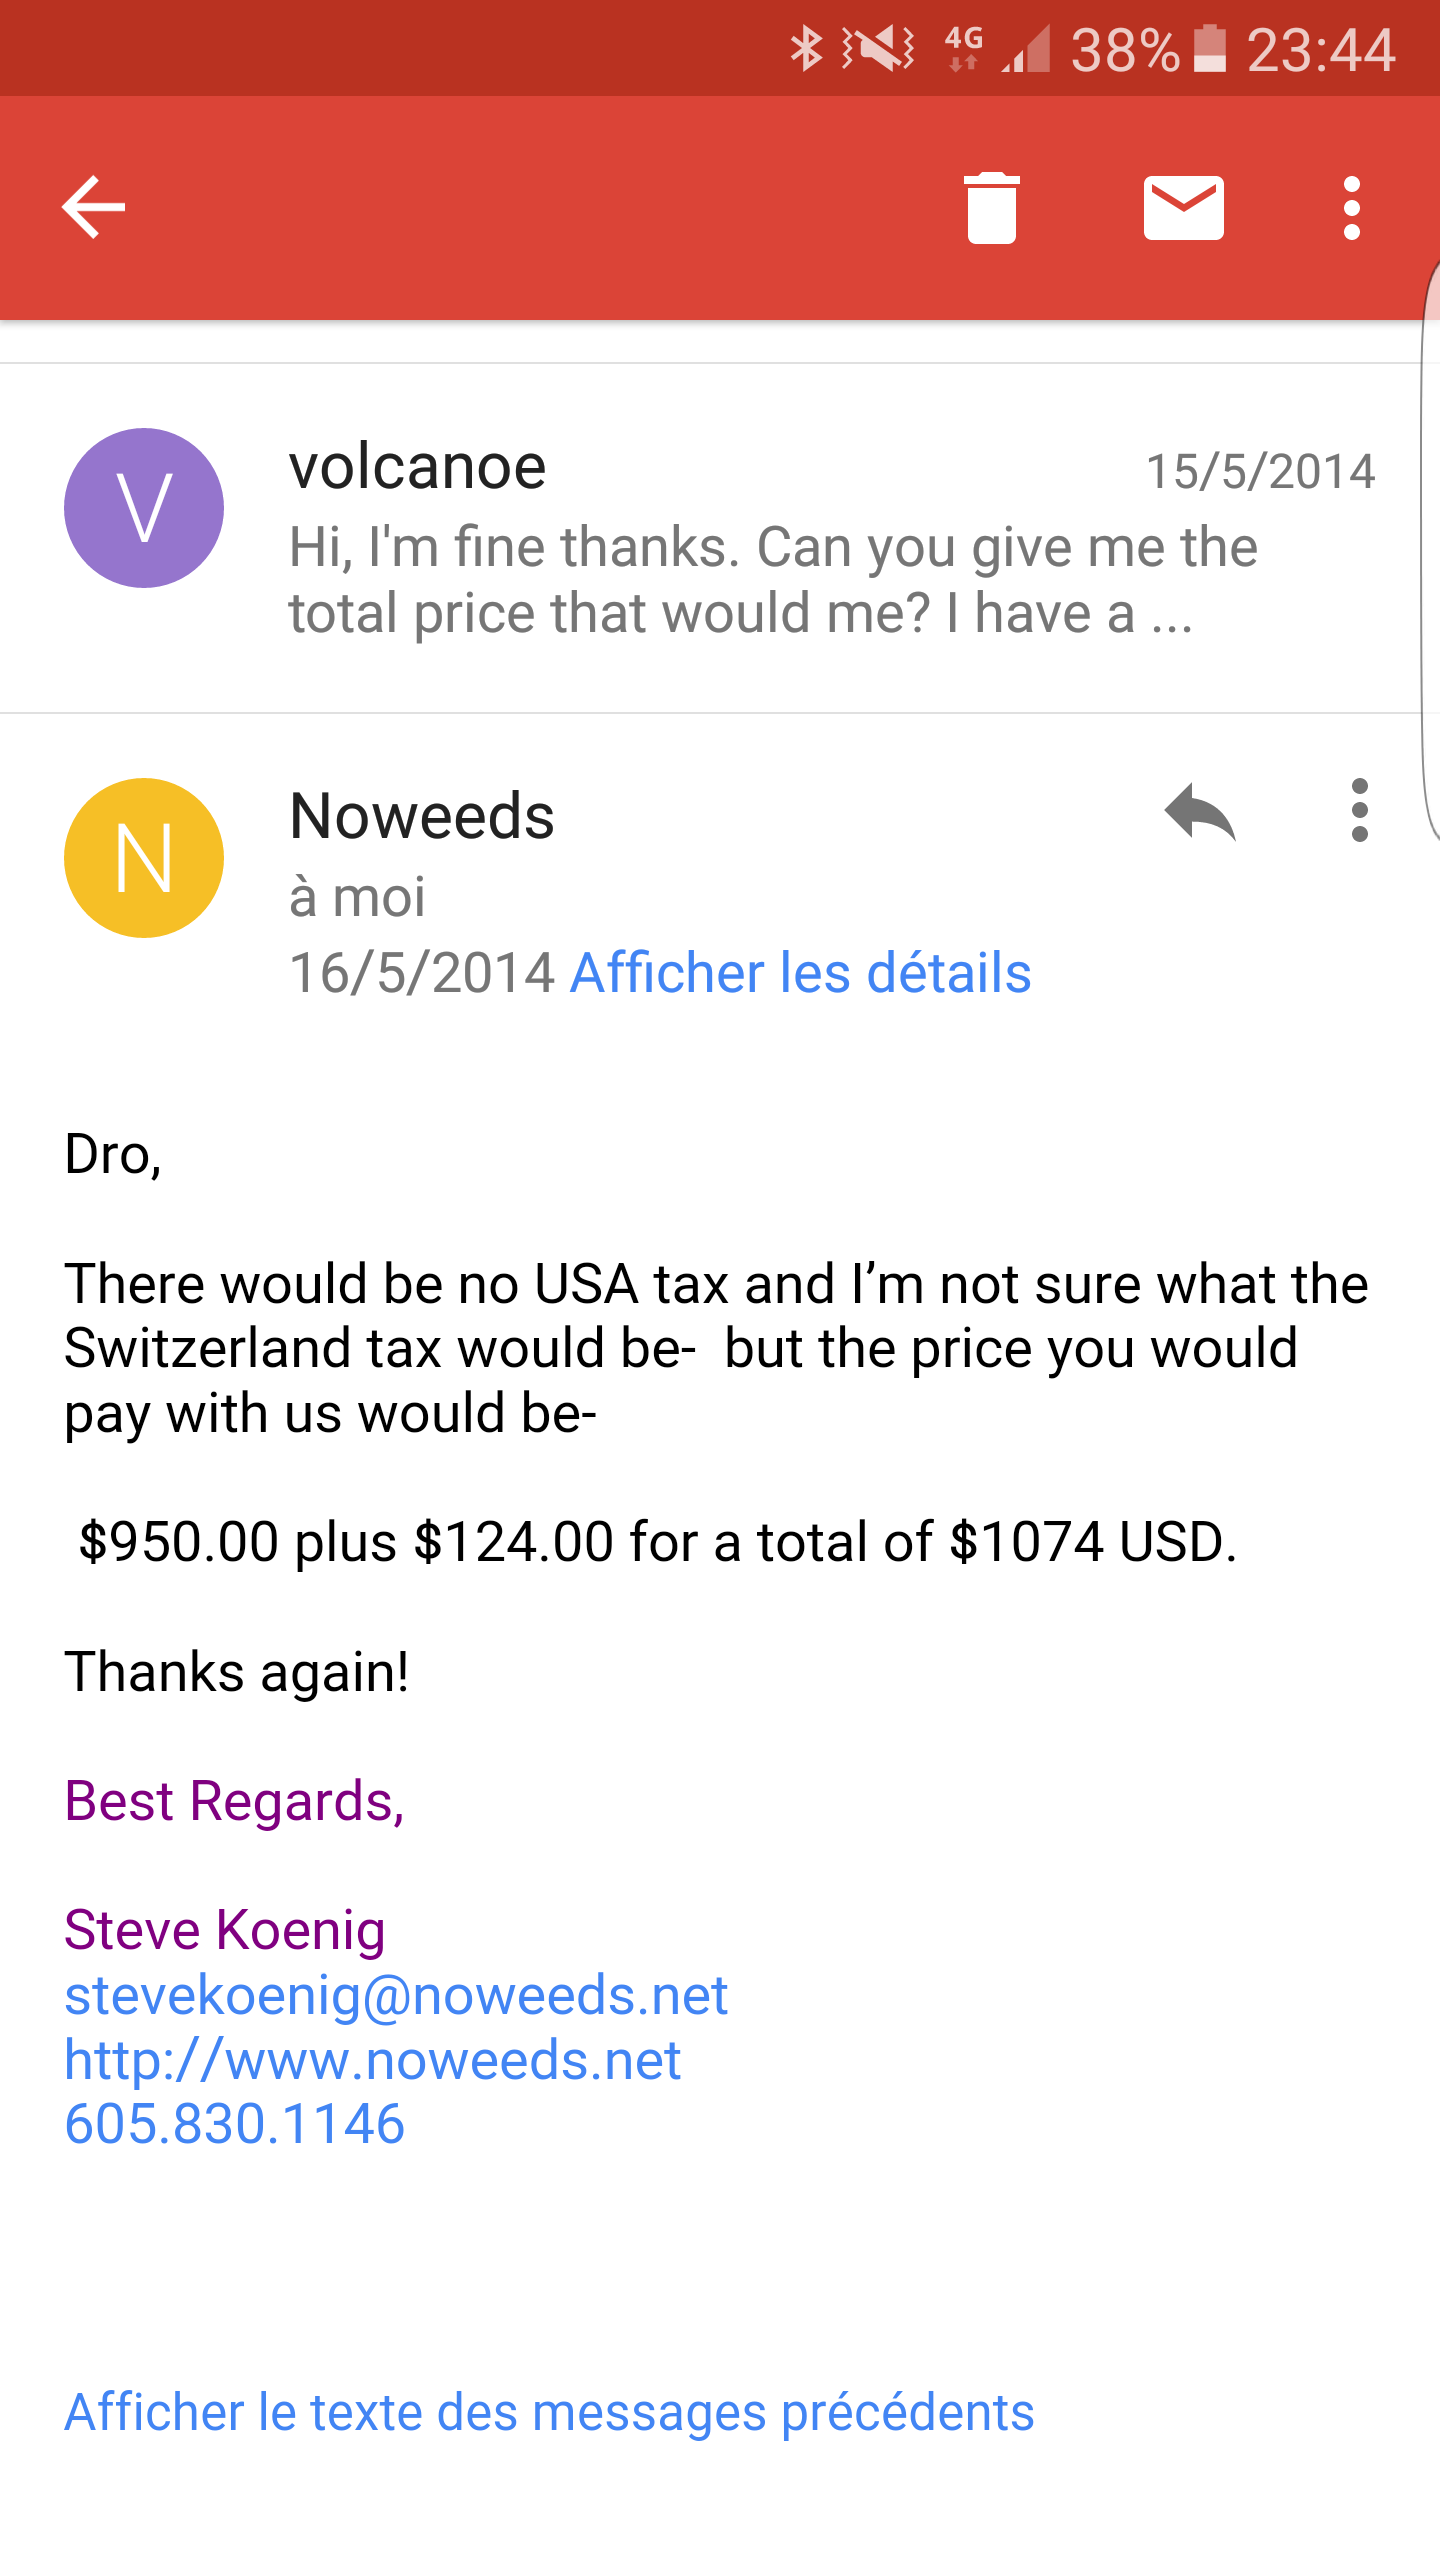Open the http://www.noweeds.net link

click(x=372, y=2060)
